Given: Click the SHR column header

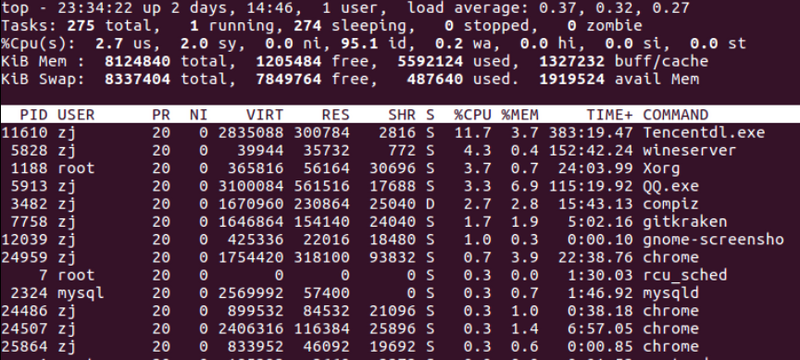Looking at the screenshot, I should tap(402, 115).
